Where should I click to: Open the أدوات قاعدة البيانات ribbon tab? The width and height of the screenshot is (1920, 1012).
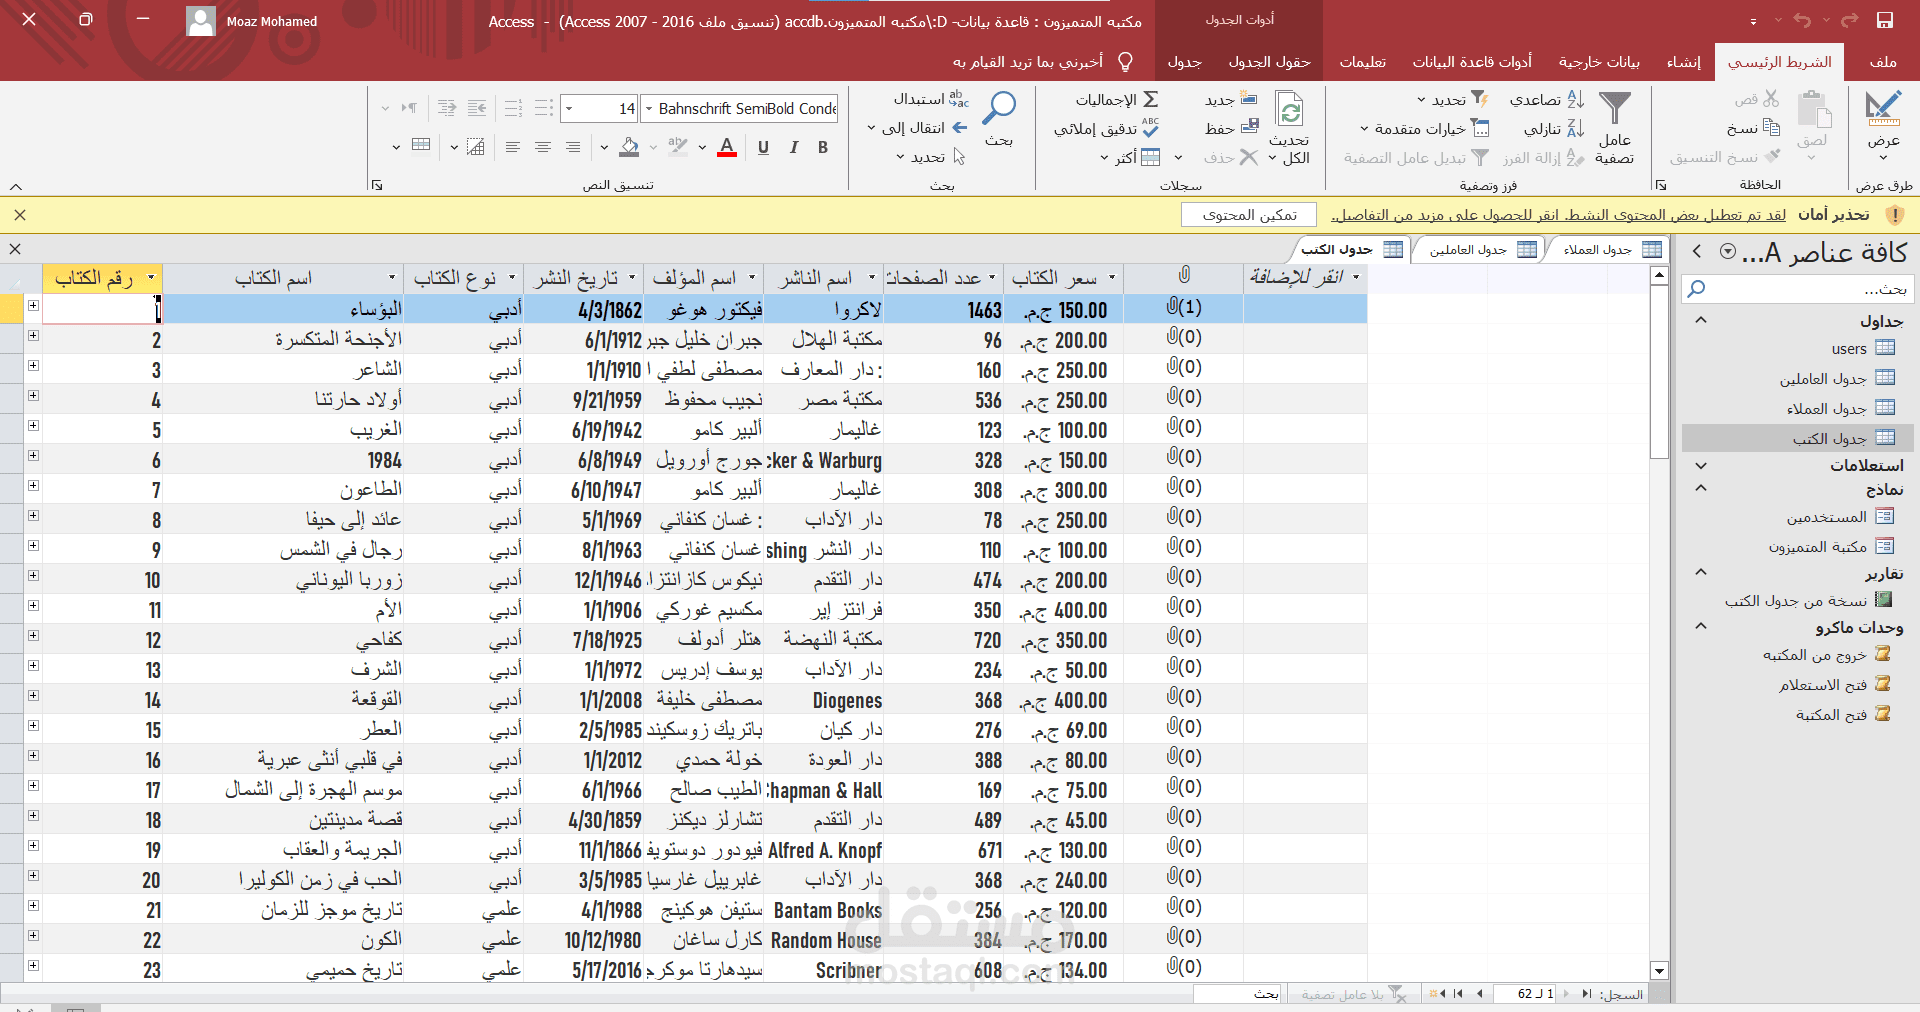pos(1472,62)
